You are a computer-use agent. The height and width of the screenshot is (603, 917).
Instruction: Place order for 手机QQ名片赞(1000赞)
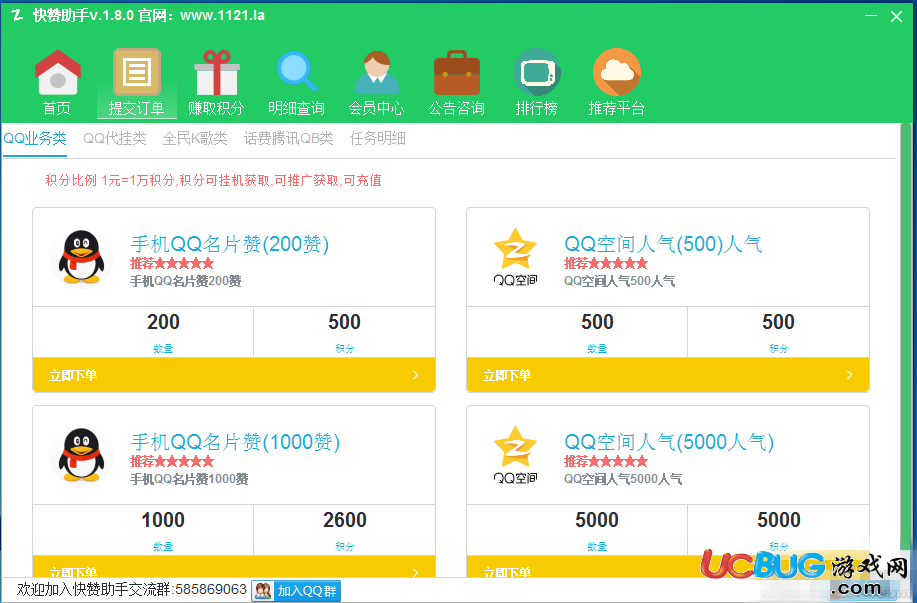(234, 567)
